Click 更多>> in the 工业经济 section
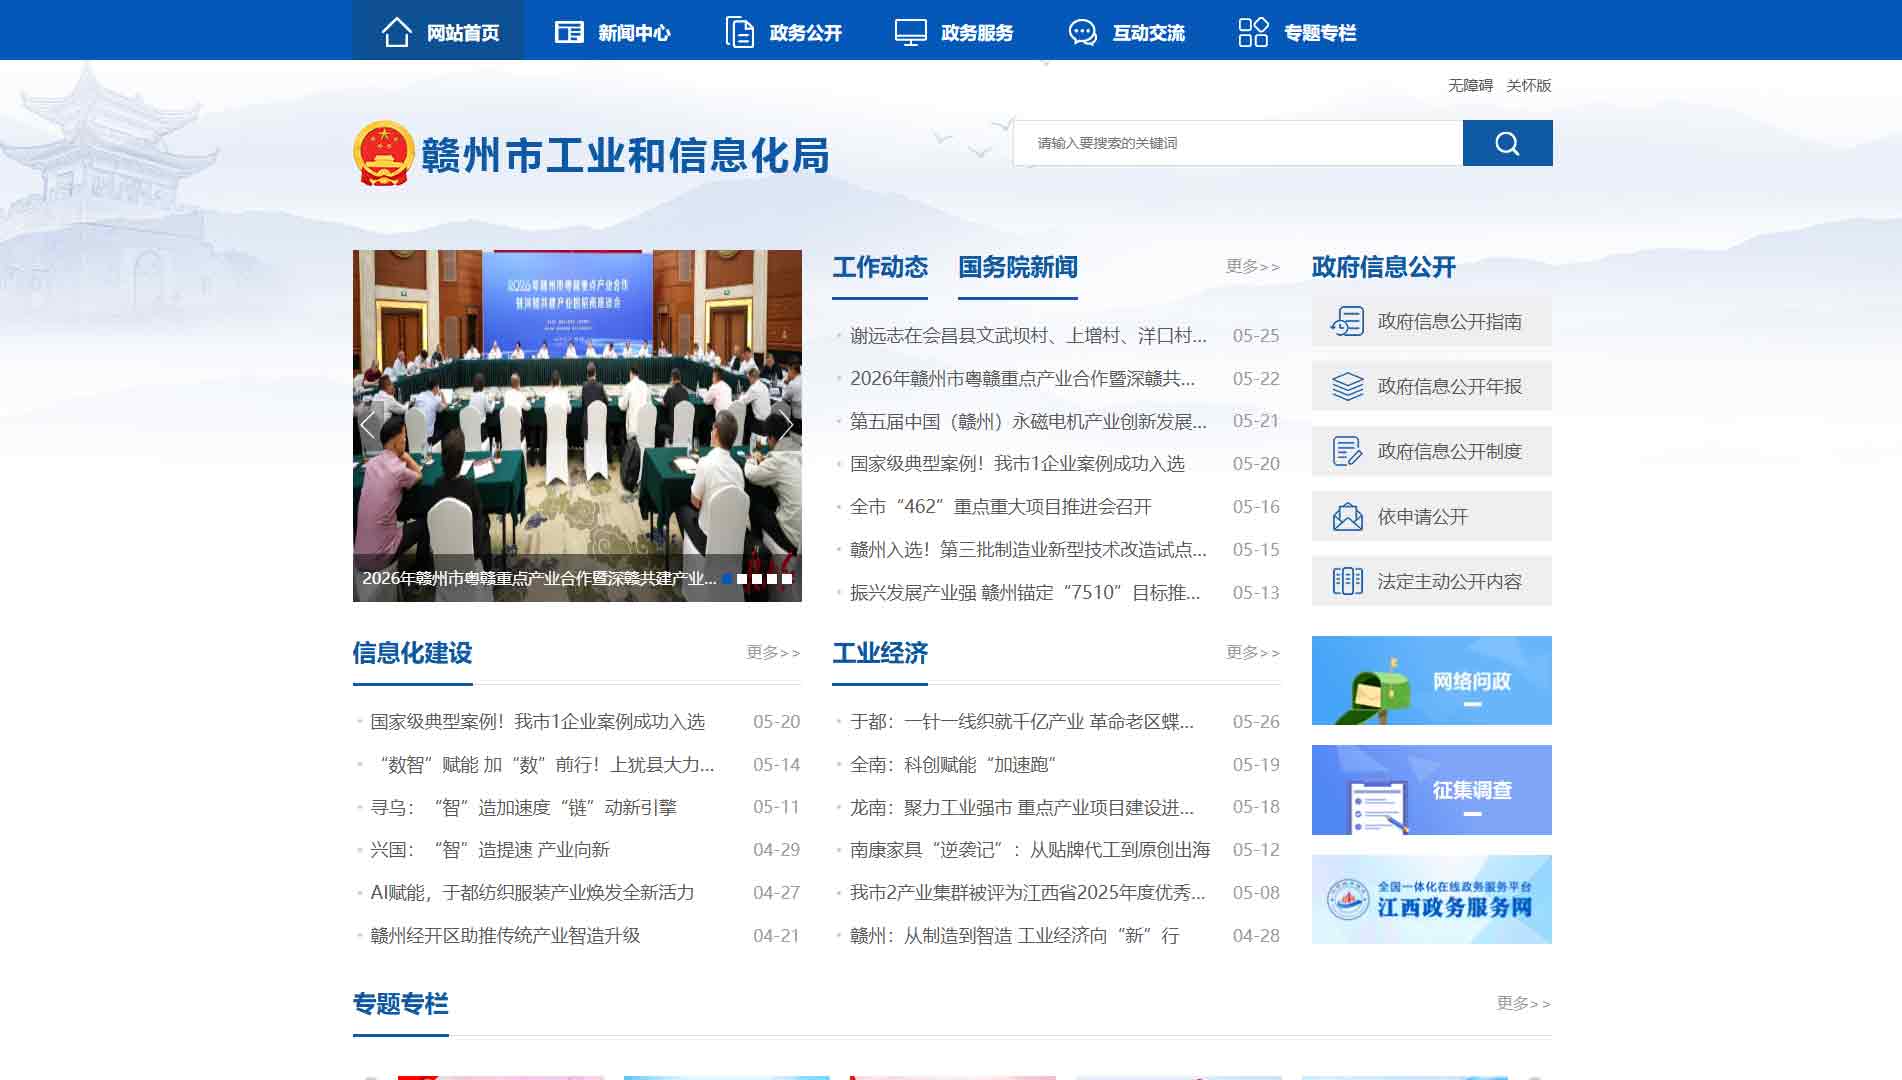 tap(1253, 652)
